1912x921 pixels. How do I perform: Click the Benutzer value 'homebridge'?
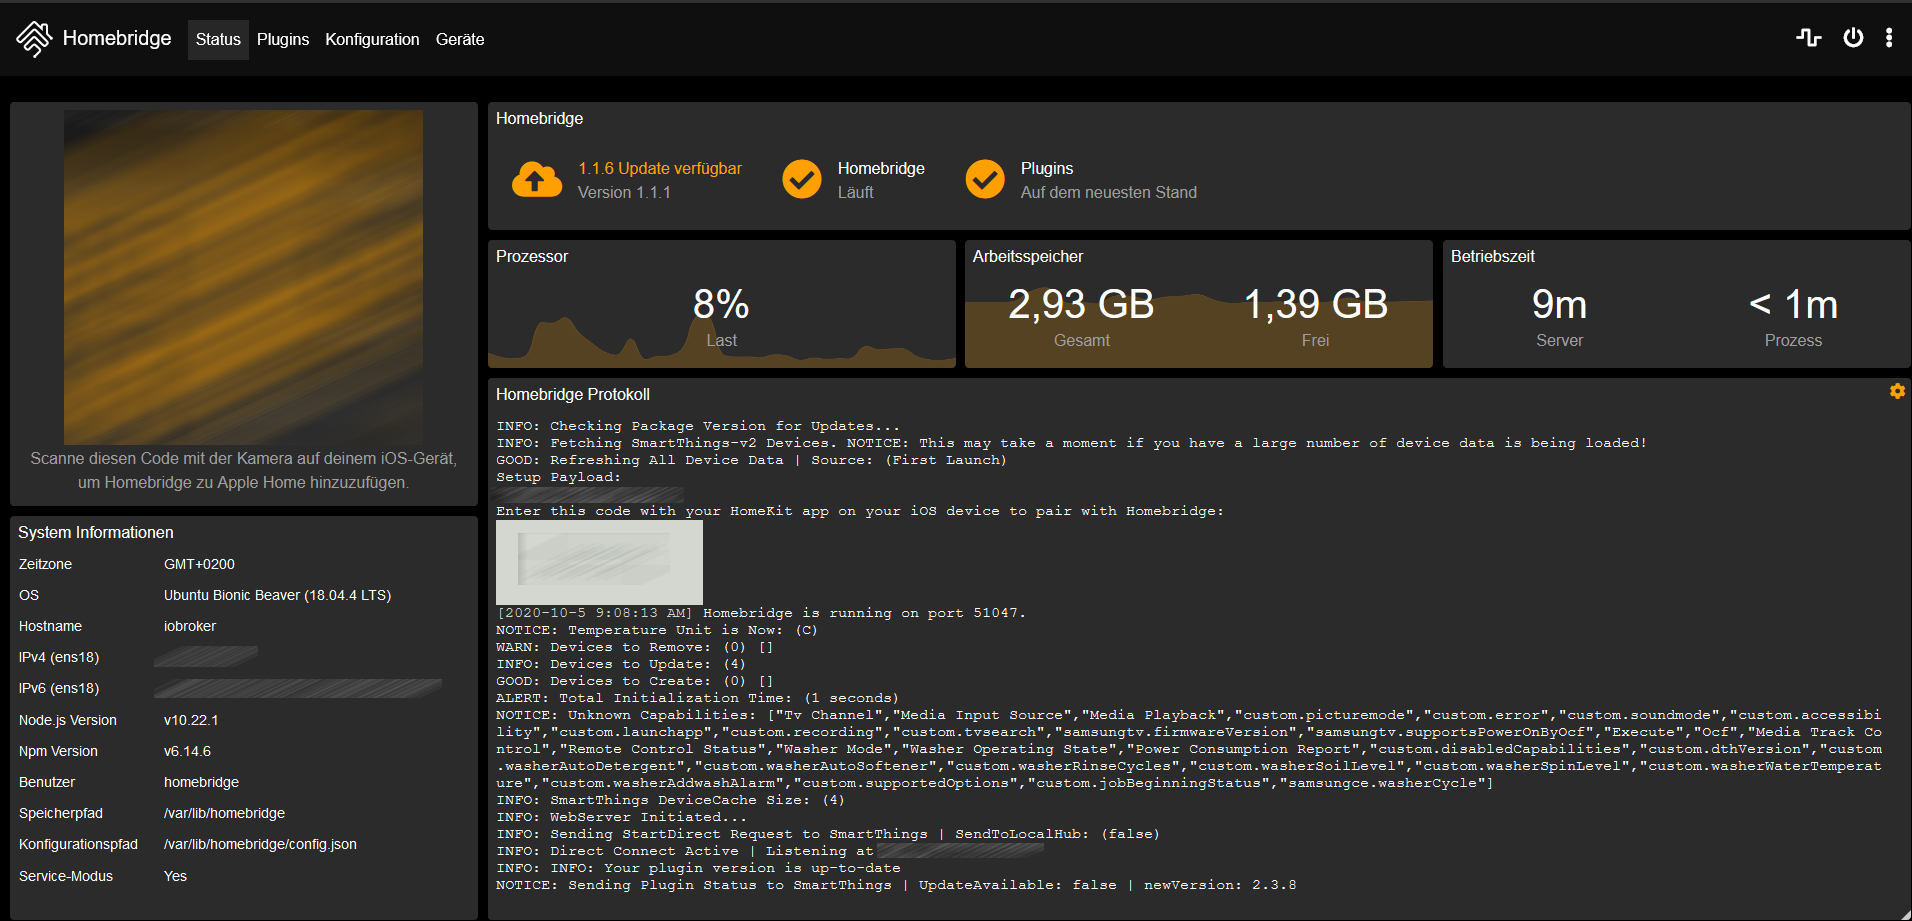(x=201, y=782)
